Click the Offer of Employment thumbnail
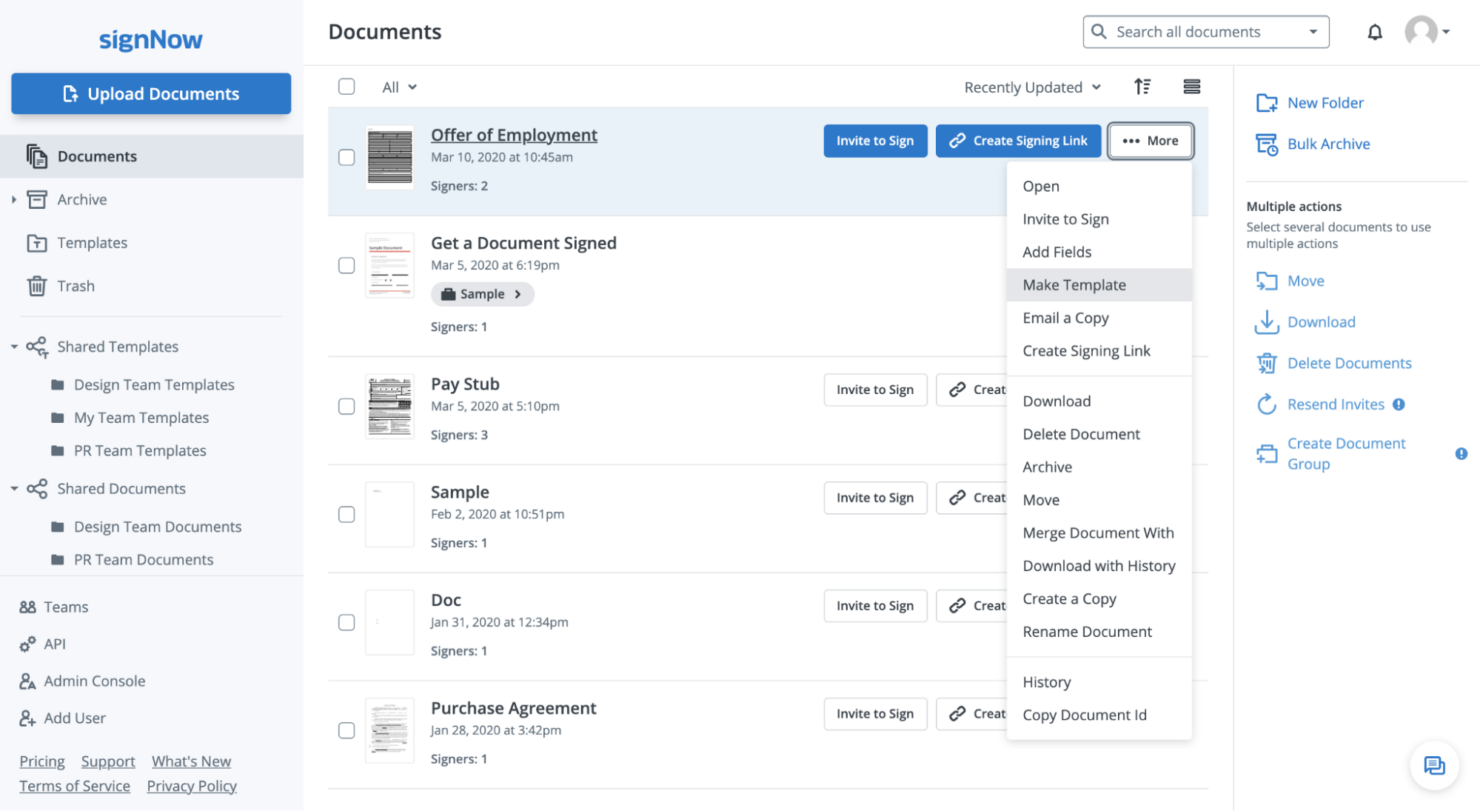1480x811 pixels. click(x=389, y=157)
